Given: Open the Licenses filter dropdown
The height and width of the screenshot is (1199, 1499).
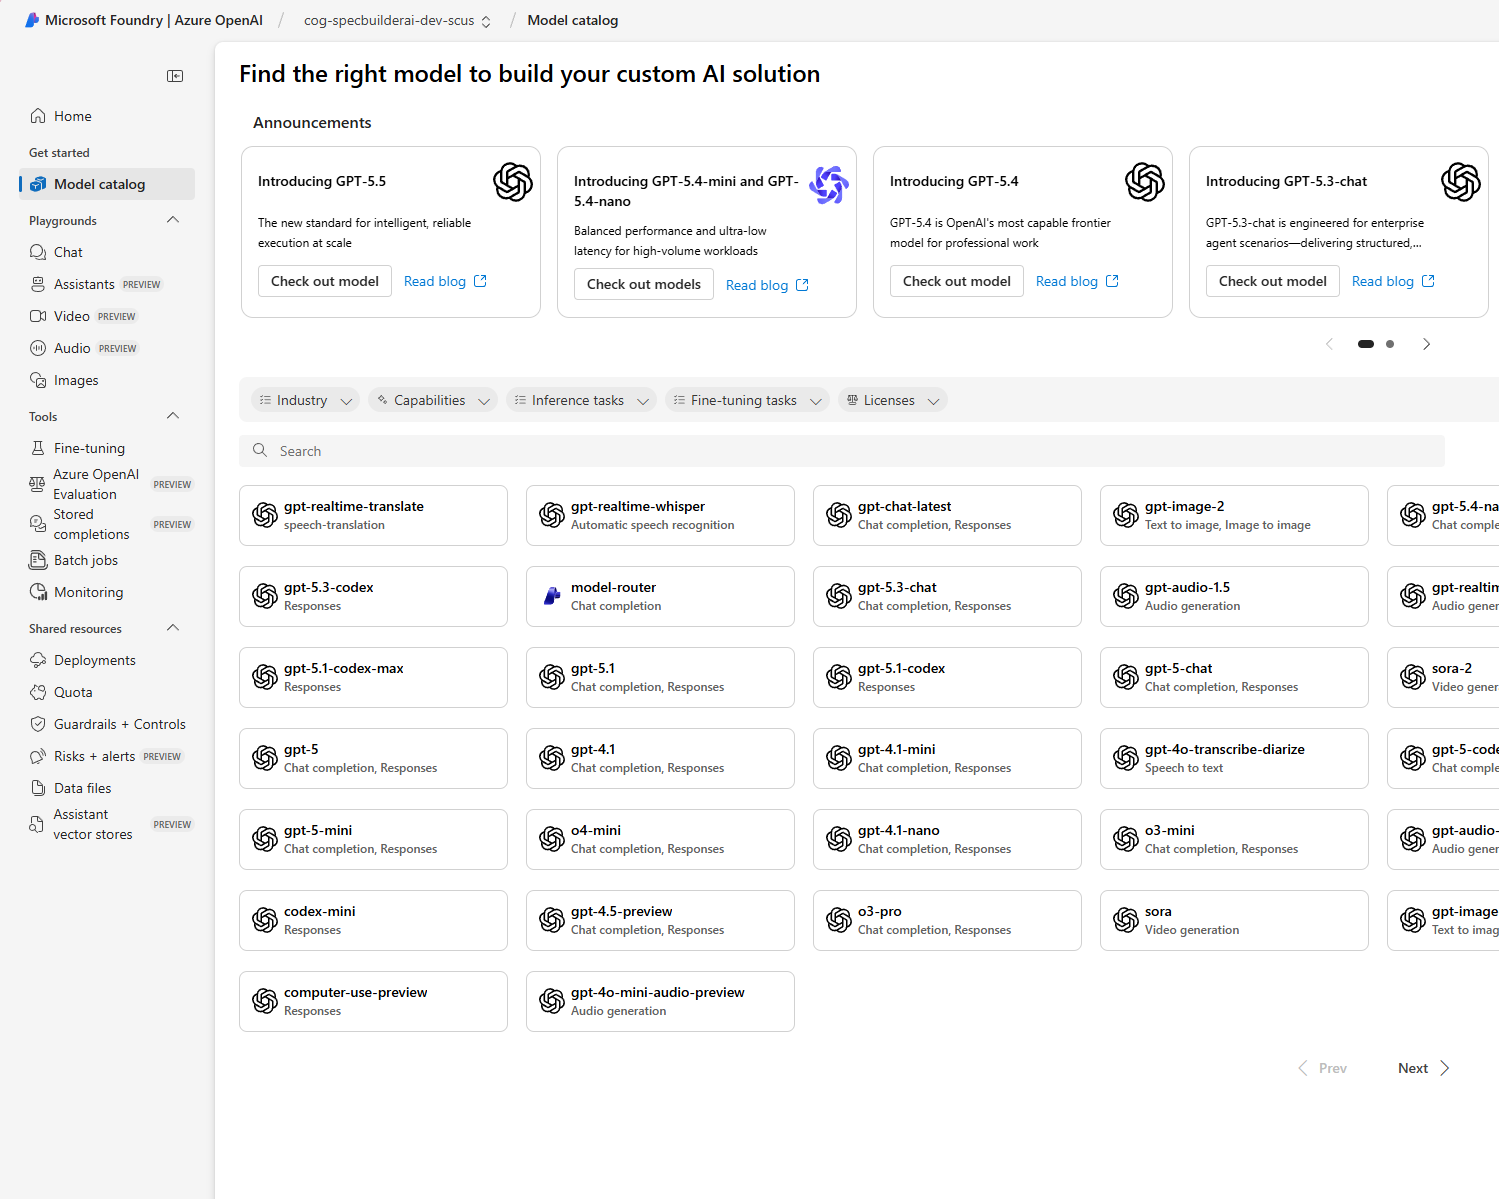Looking at the screenshot, I should (x=893, y=400).
